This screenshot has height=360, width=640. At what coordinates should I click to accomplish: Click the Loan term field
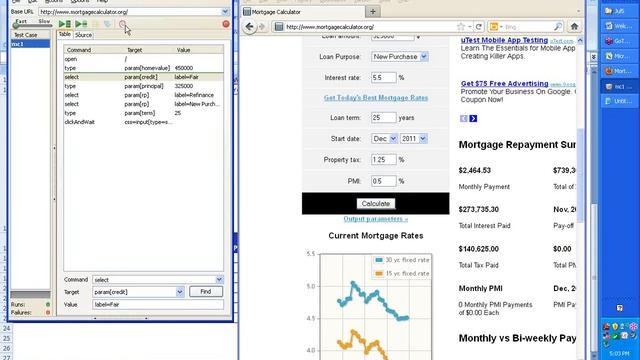click(x=384, y=118)
